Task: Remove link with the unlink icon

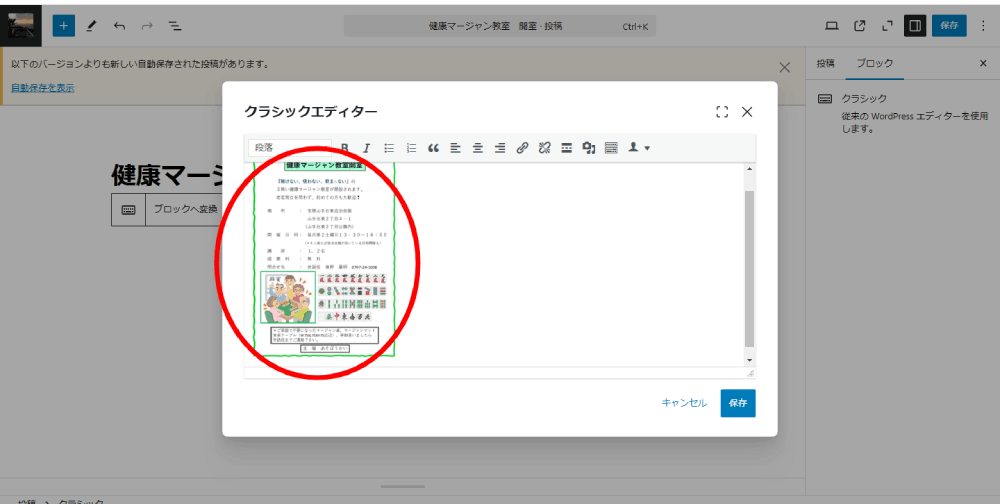Action: (544, 148)
